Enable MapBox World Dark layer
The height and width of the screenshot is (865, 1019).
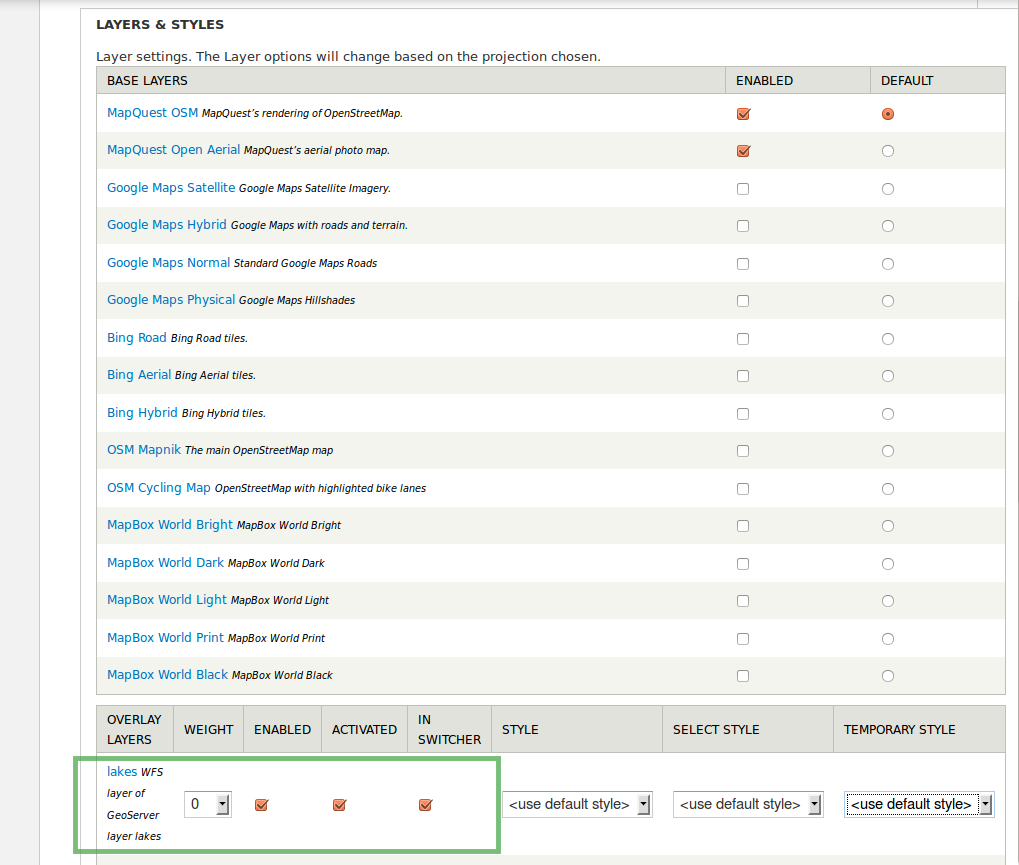click(742, 564)
